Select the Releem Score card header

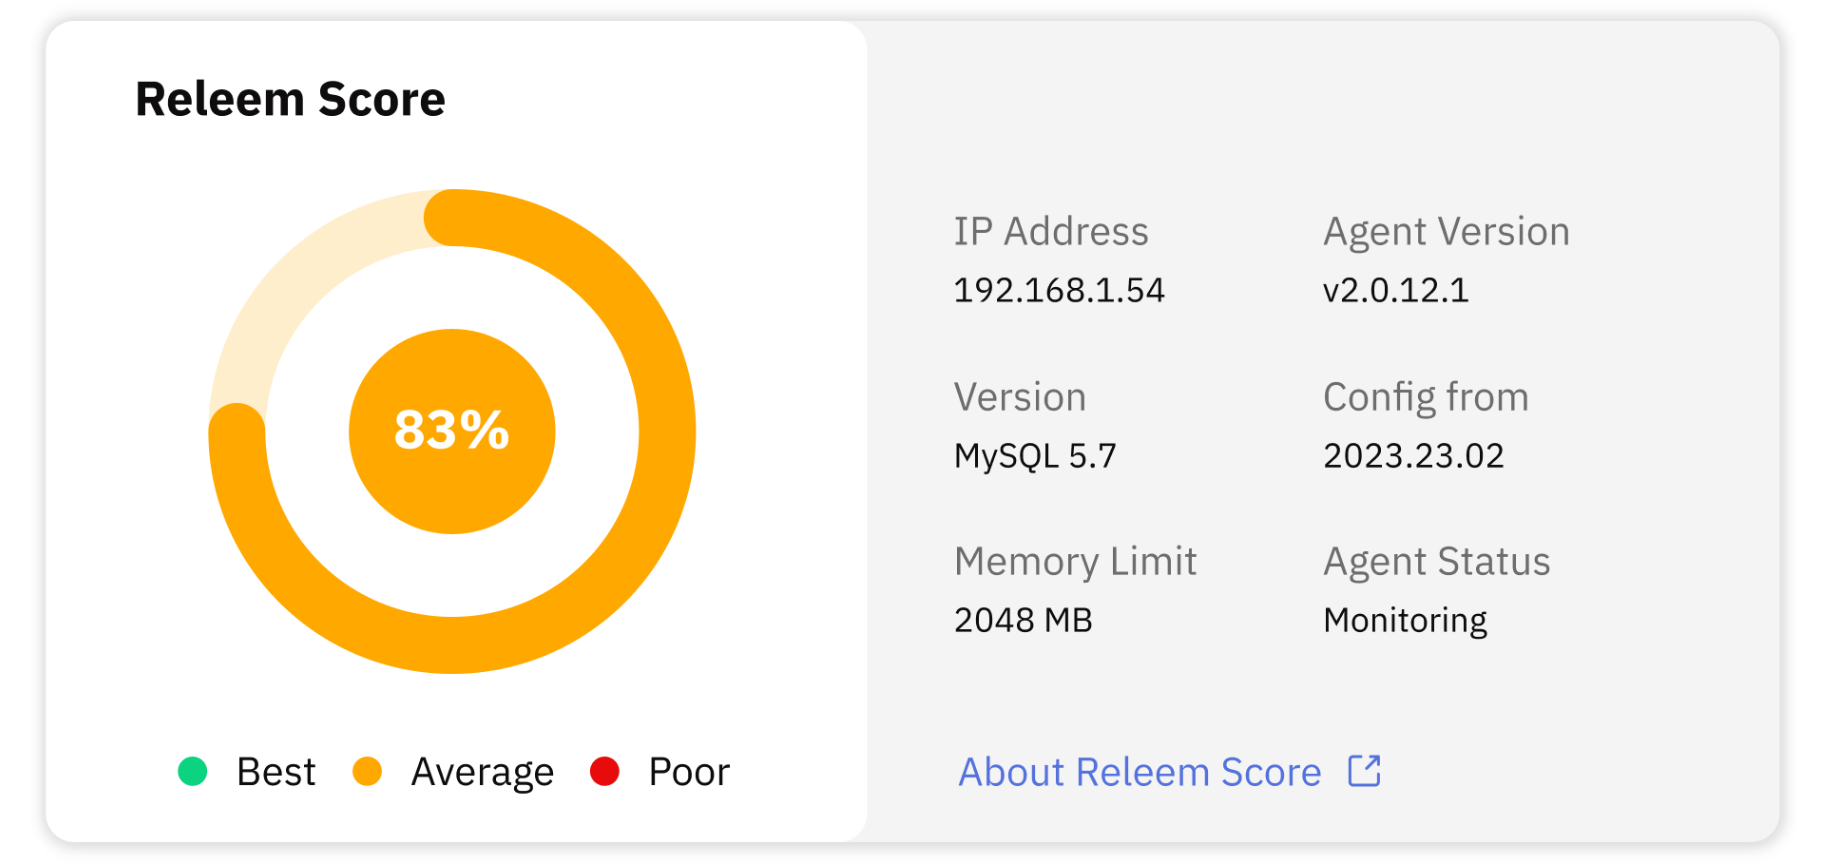pyautogui.click(x=290, y=98)
